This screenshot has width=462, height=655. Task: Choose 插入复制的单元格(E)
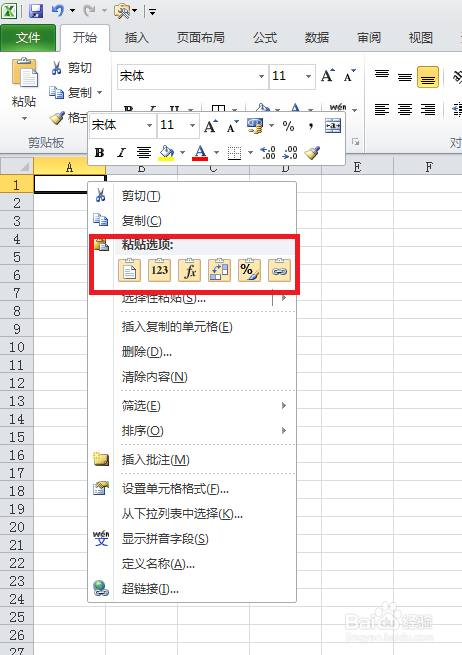coord(192,327)
